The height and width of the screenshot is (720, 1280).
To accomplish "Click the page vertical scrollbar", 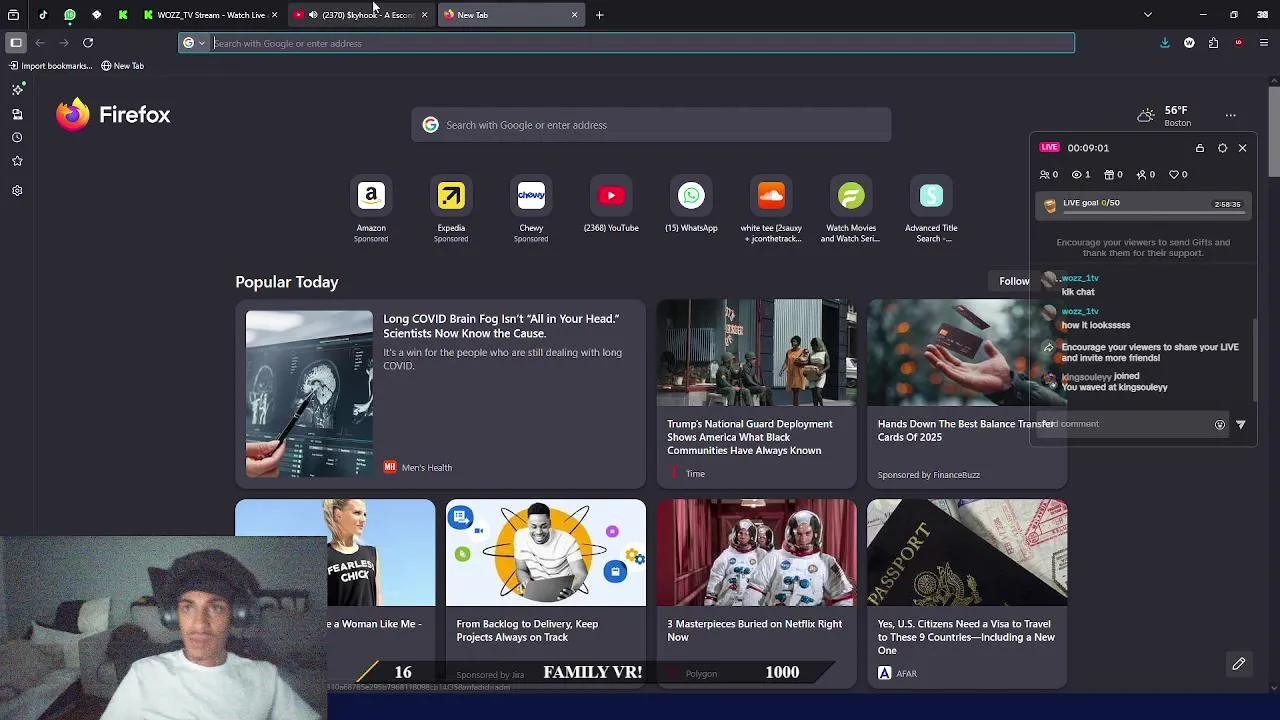I will pos(1274,130).
